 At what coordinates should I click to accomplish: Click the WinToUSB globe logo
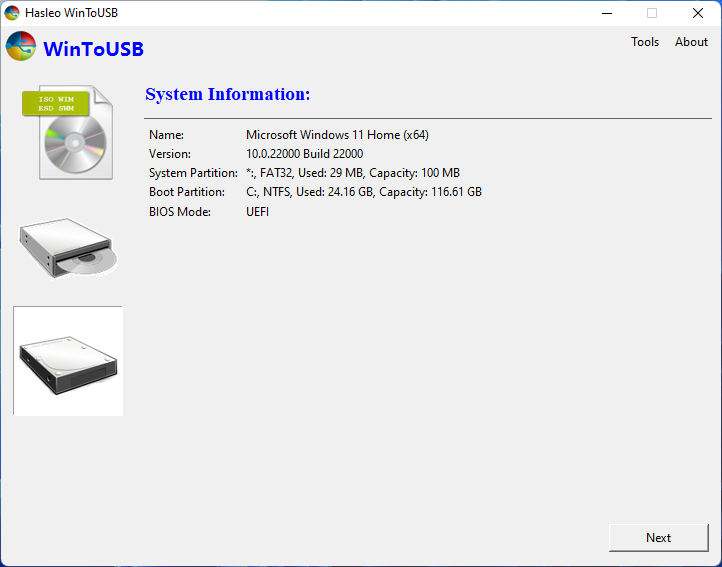point(21,46)
